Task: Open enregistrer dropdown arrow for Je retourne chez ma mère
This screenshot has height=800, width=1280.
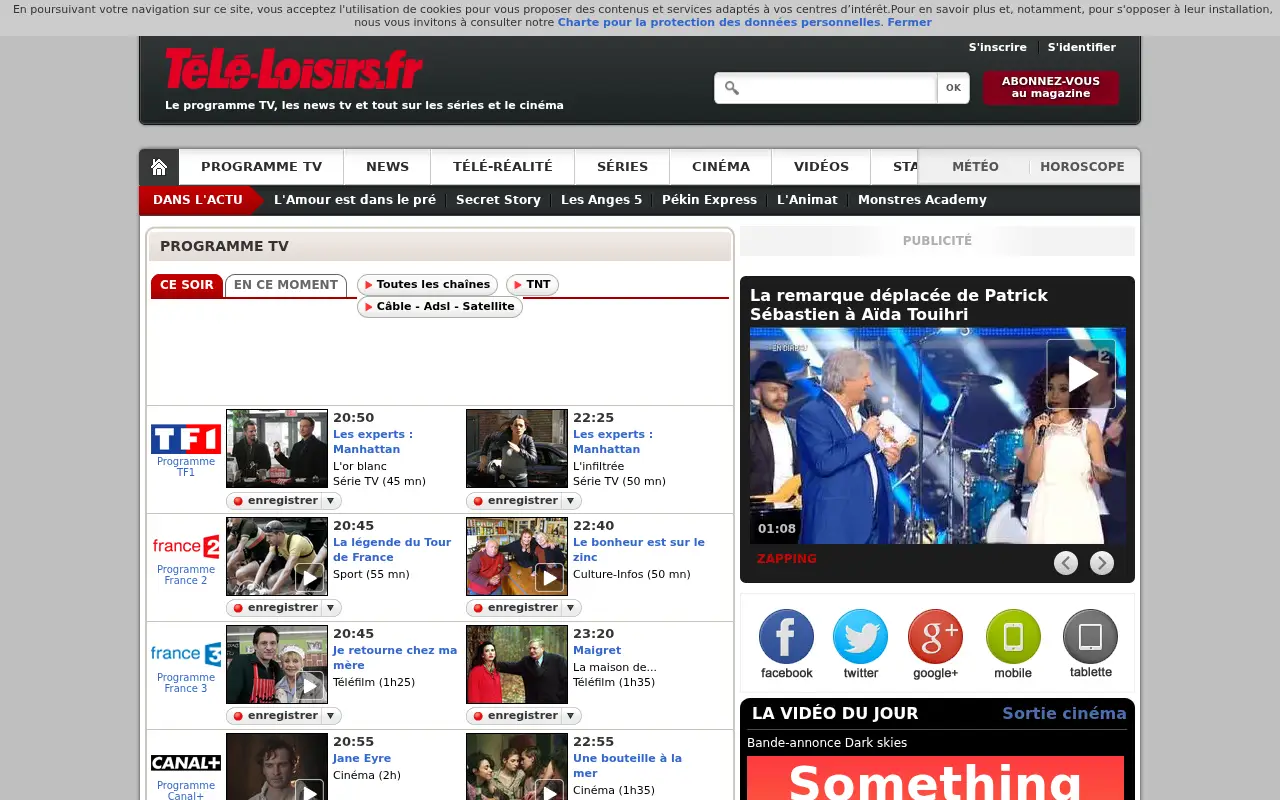Action: coord(330,715)
